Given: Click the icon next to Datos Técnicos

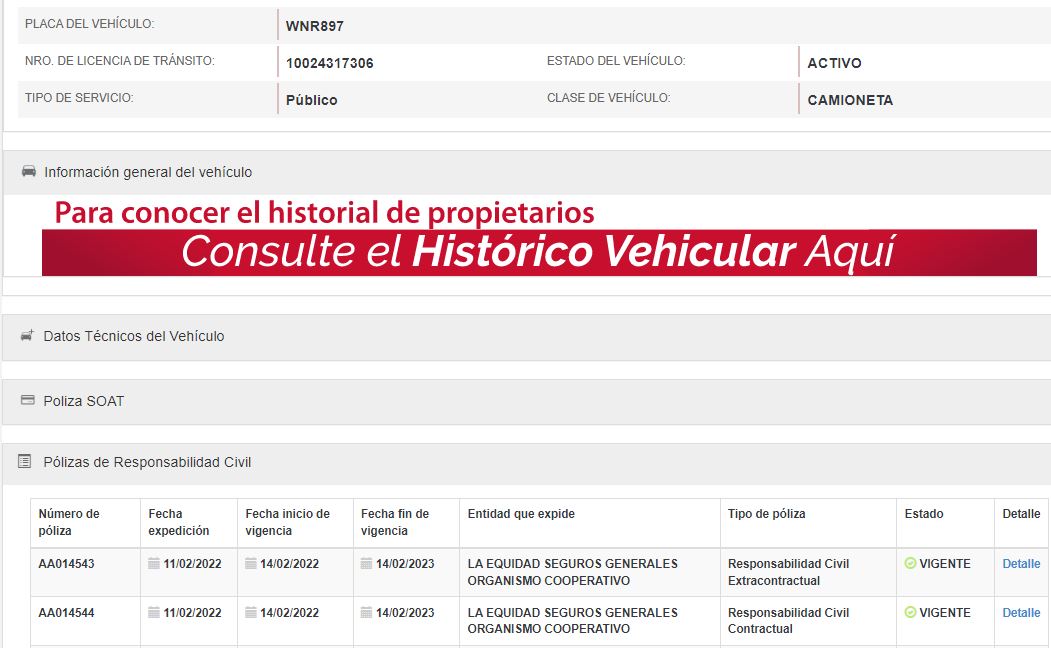Looking at the screenshot, I should click(27, 336).
